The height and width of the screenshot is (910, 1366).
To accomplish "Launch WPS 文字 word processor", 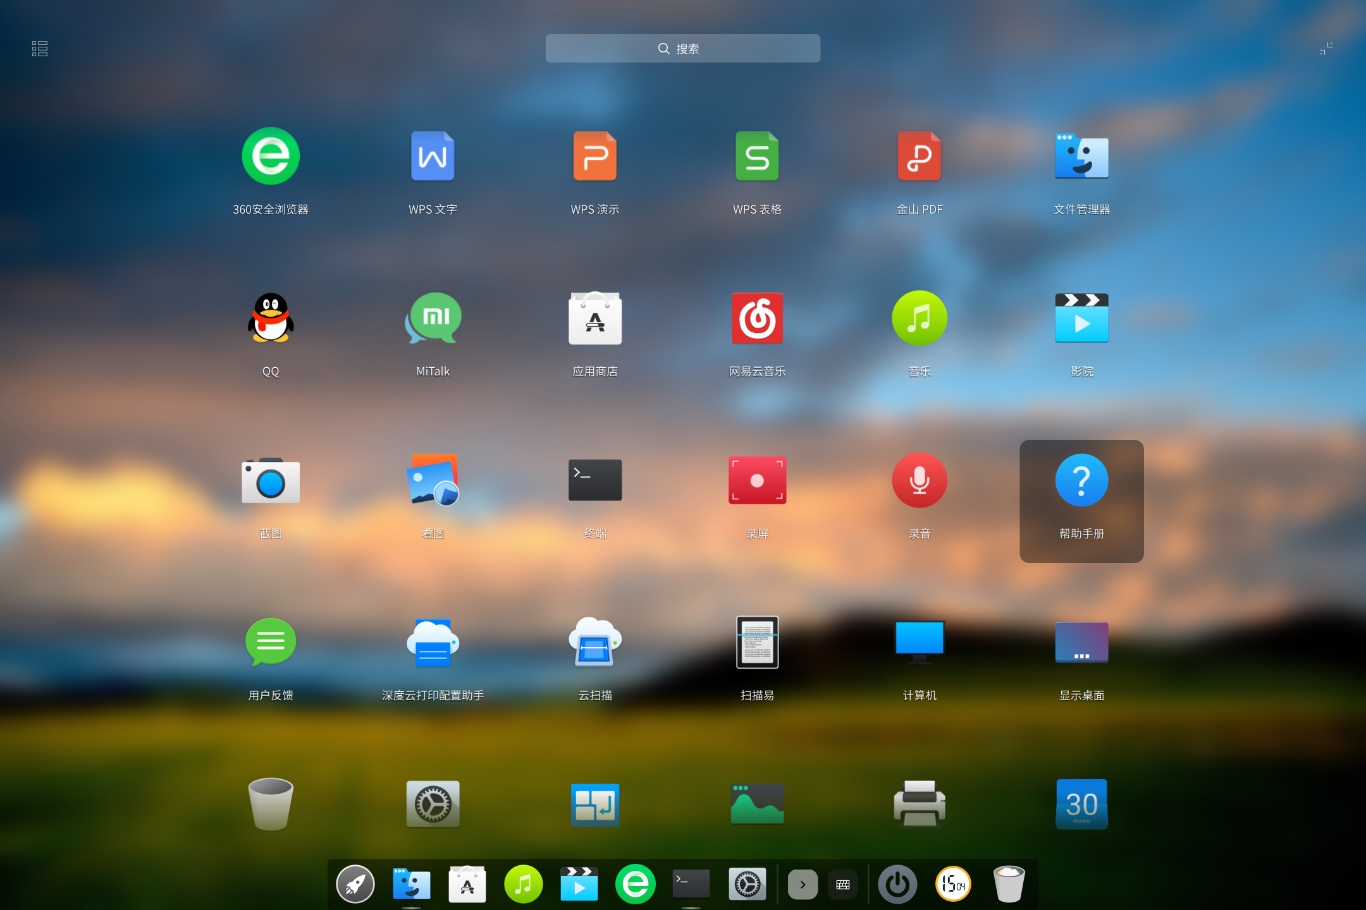I will pos(433,156).
